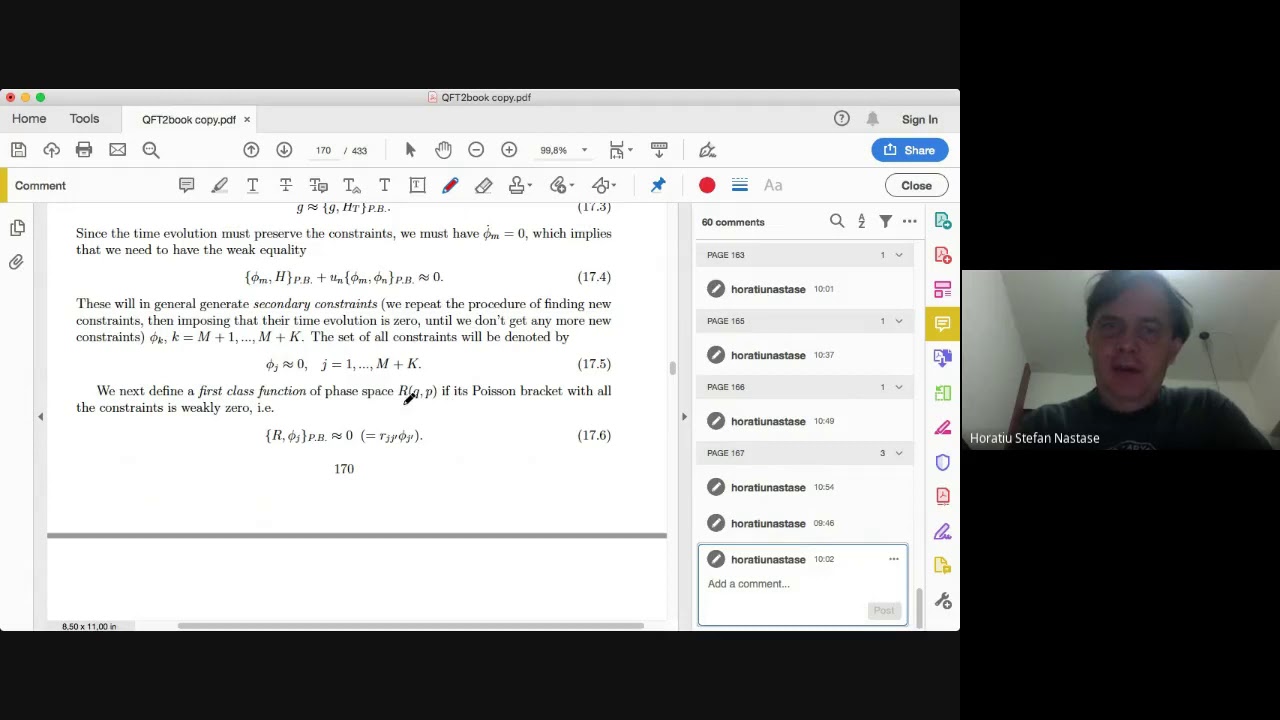Filter the comments list
This screenshot has height=720, width=1280.
[885, 221]
